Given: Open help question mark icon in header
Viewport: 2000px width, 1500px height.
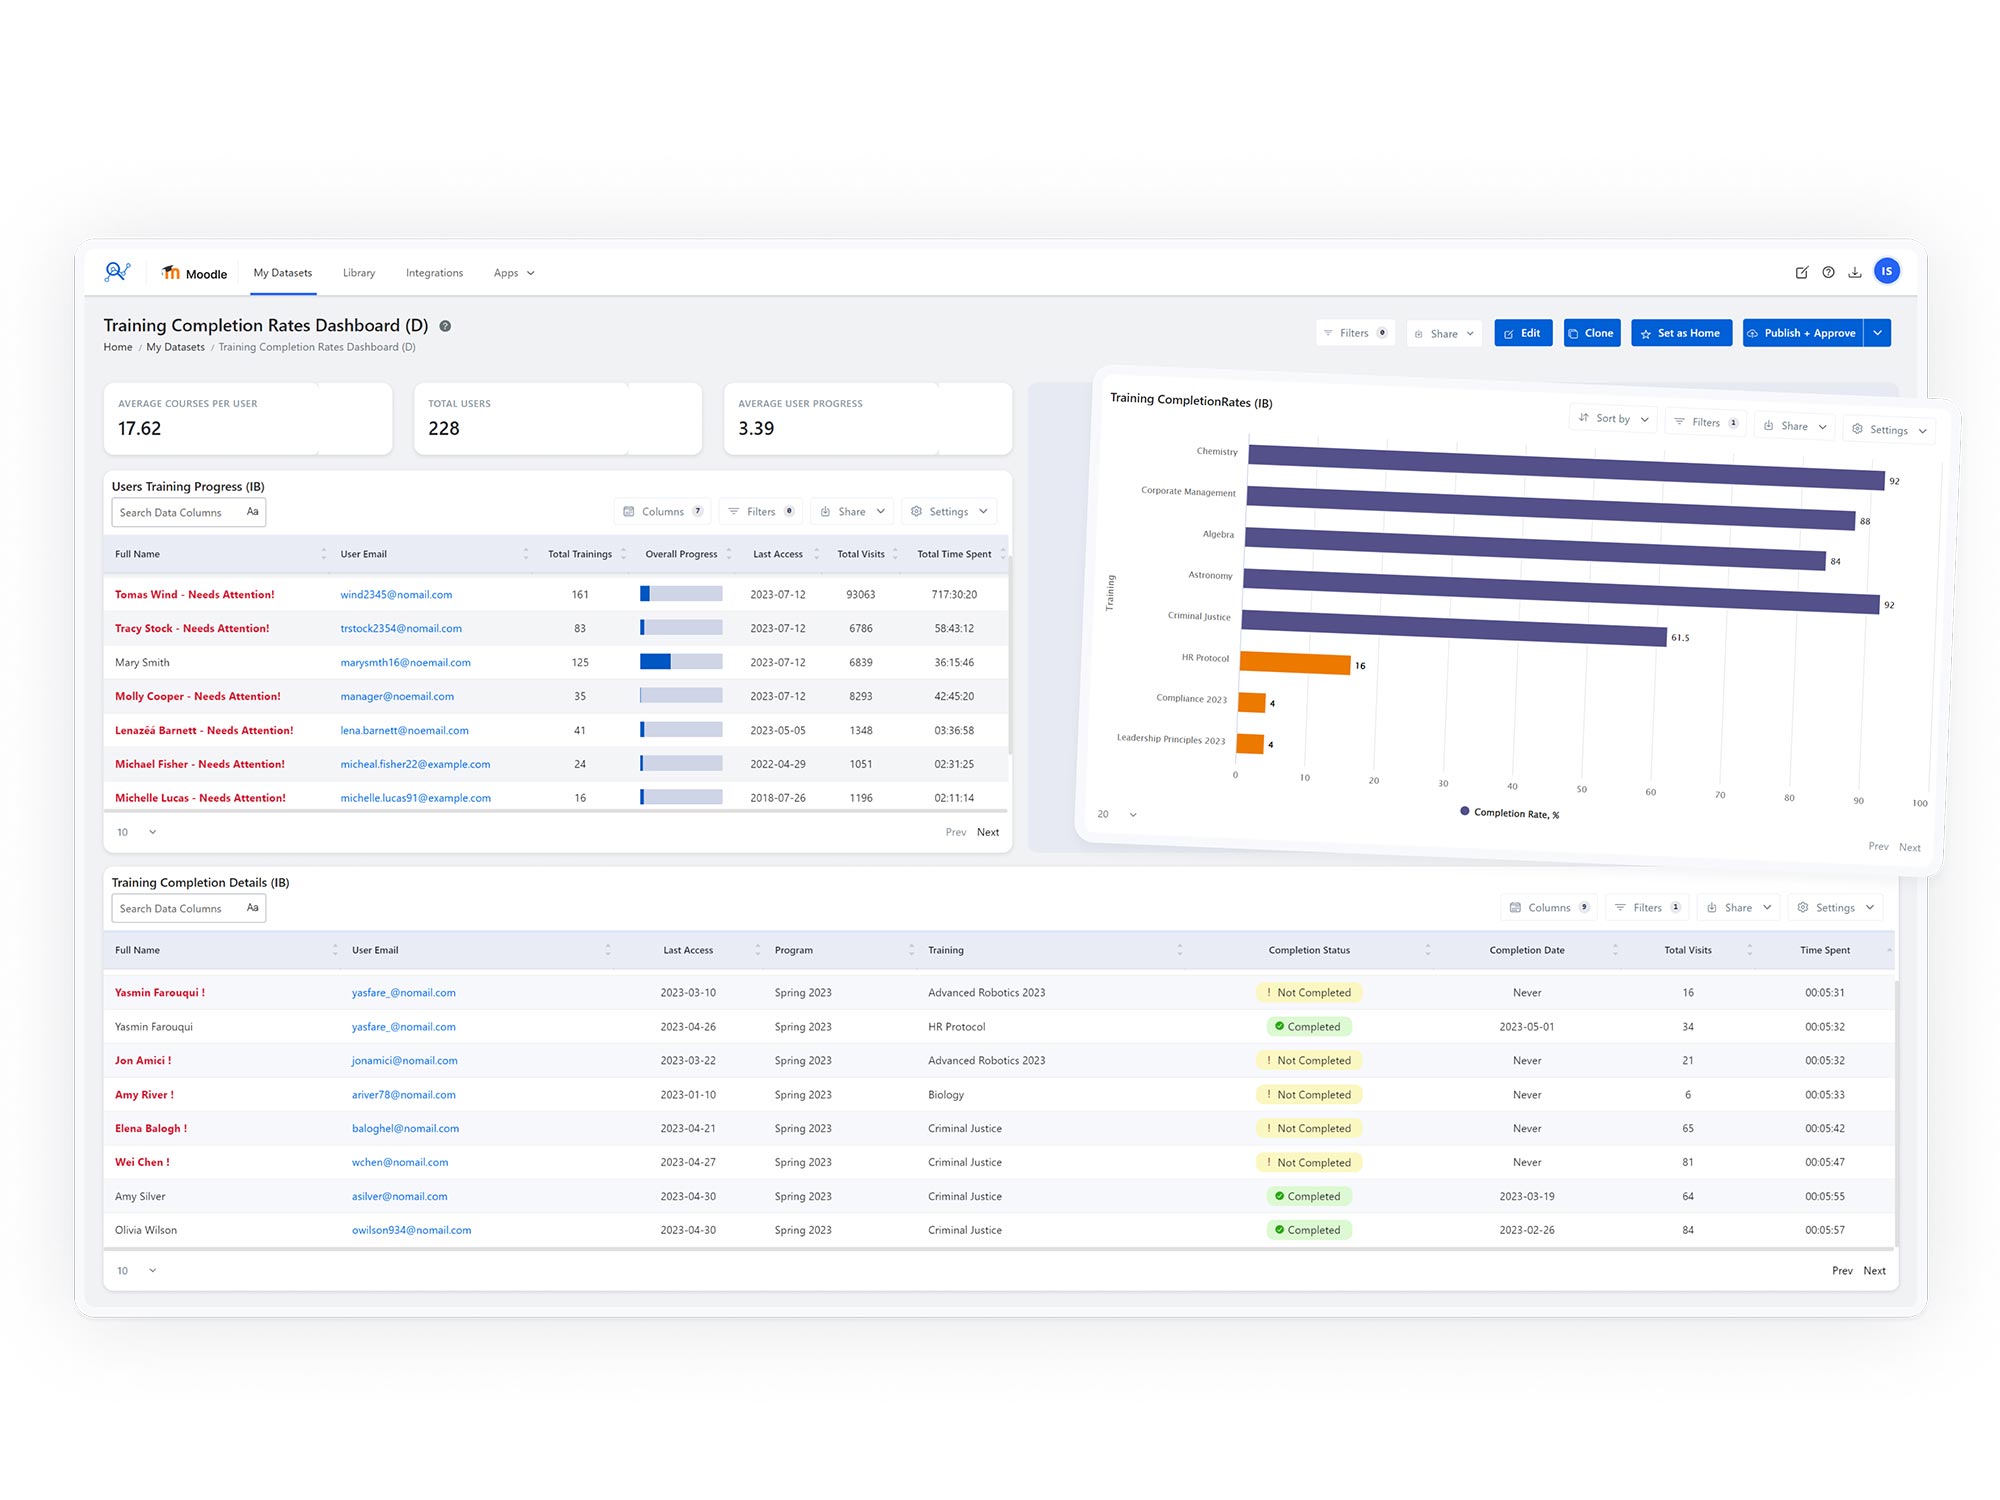Looking at the screenshot, I should [x=1828, y=272].
